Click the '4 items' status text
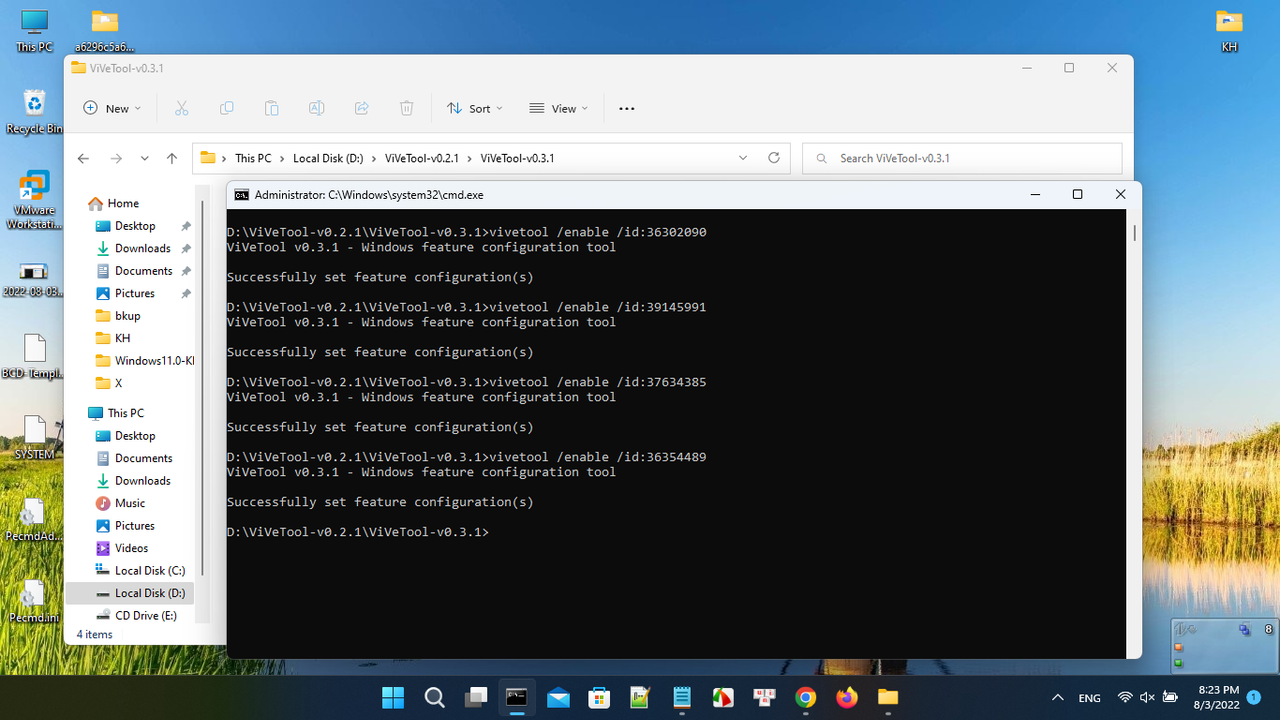1280x720 pixels. [x=95, y=634]
